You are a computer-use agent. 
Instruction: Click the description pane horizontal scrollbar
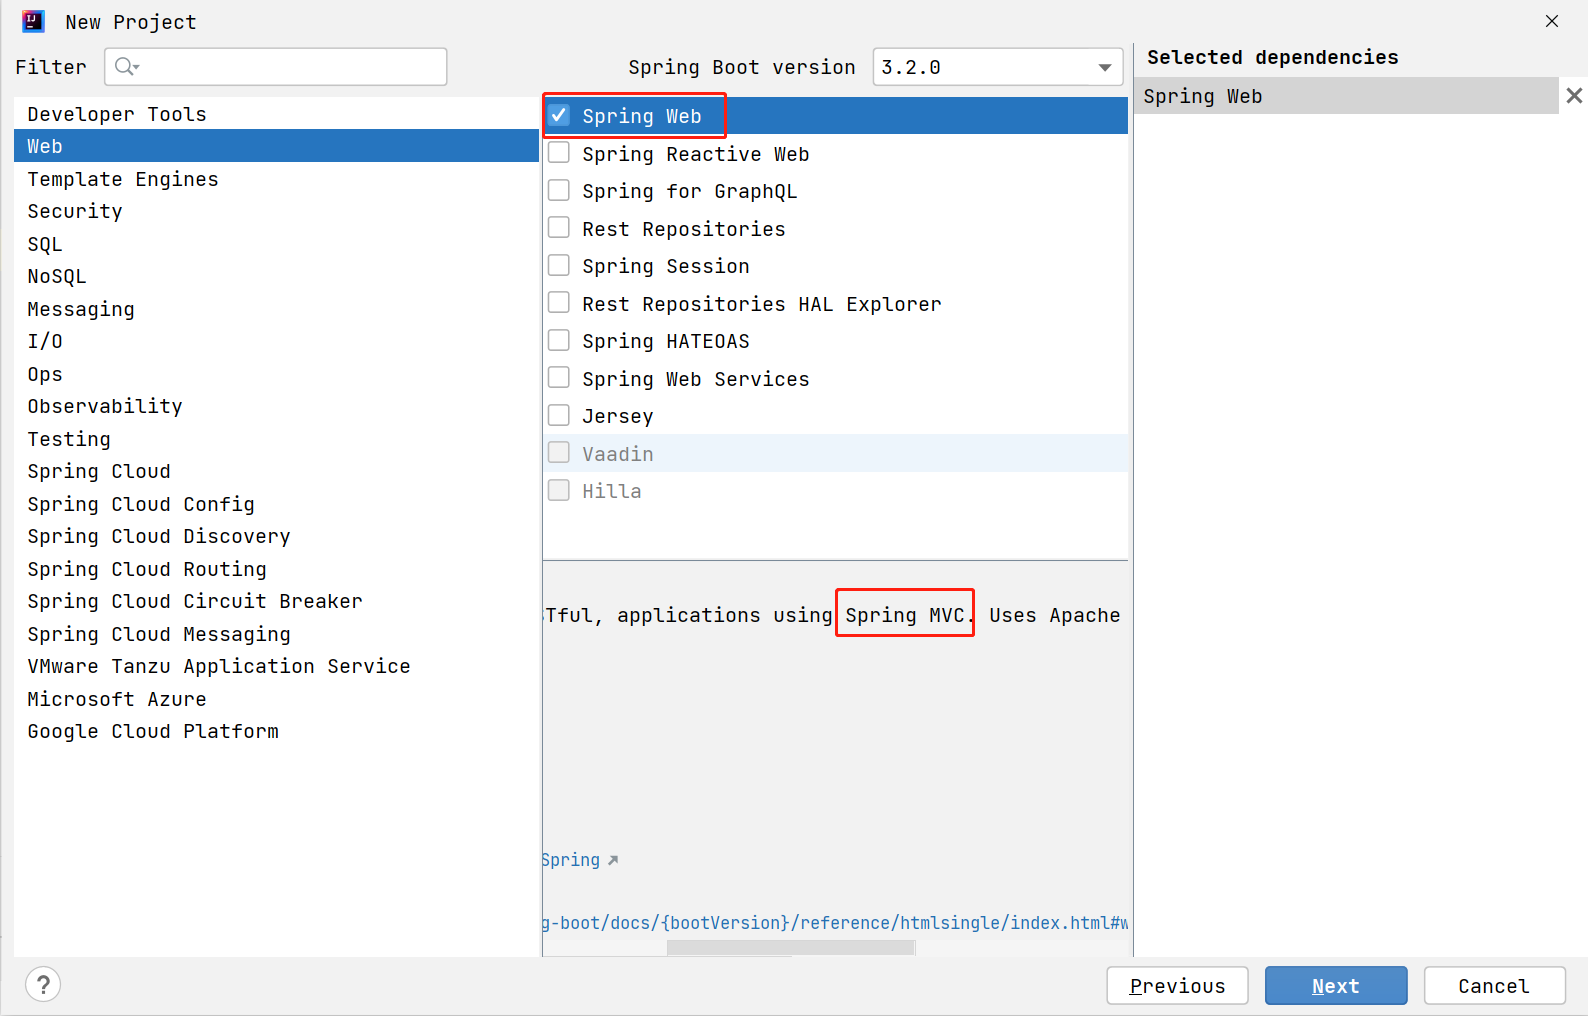point(791,948)
